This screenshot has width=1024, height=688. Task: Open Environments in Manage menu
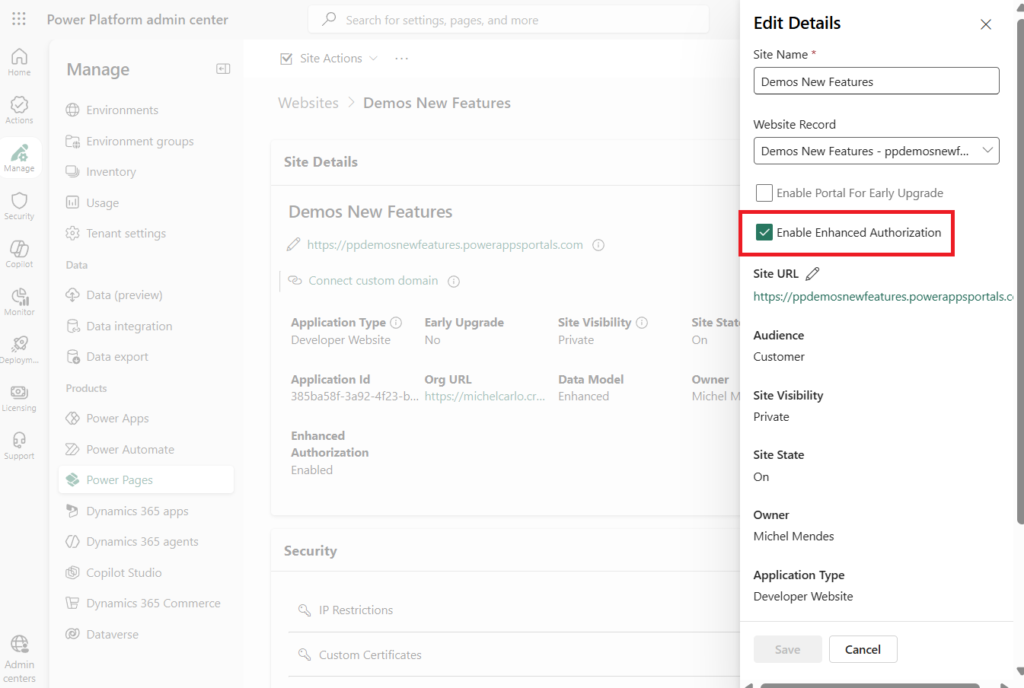pyautogui.click(x=122, y=110)
